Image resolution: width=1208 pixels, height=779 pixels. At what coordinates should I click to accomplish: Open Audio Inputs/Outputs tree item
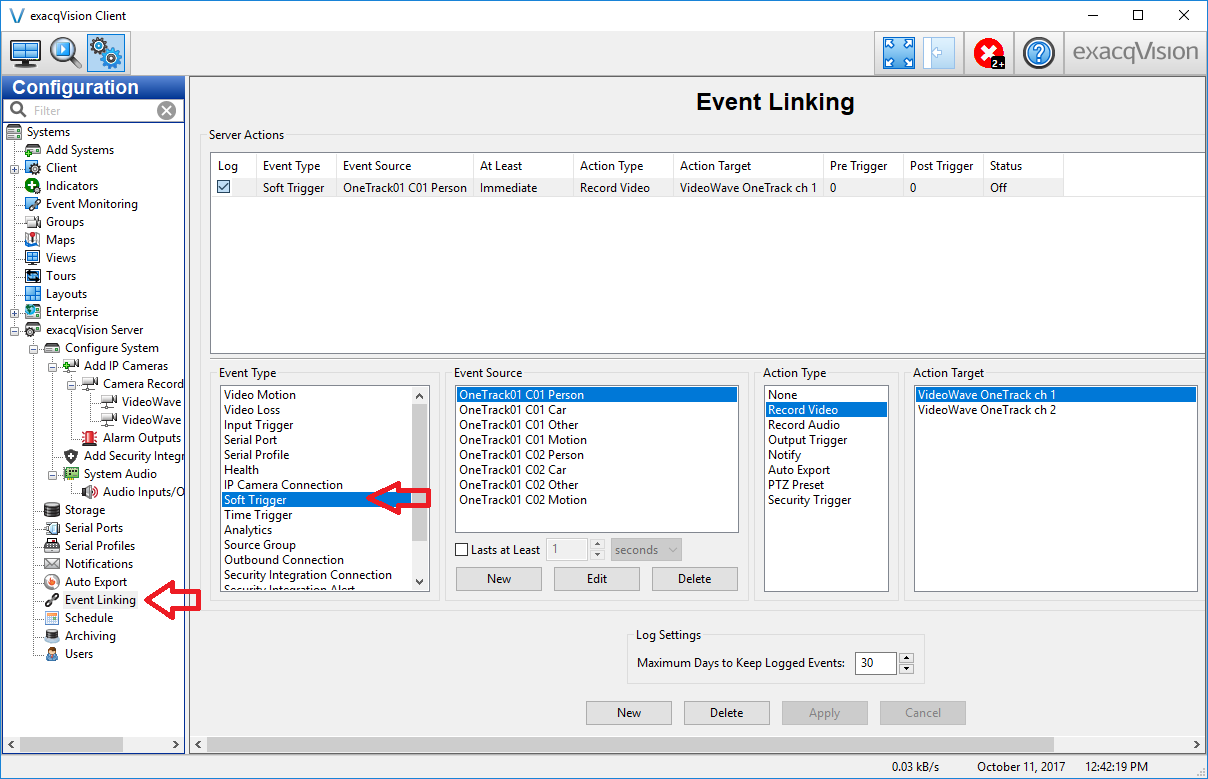[x=143, y=492]
